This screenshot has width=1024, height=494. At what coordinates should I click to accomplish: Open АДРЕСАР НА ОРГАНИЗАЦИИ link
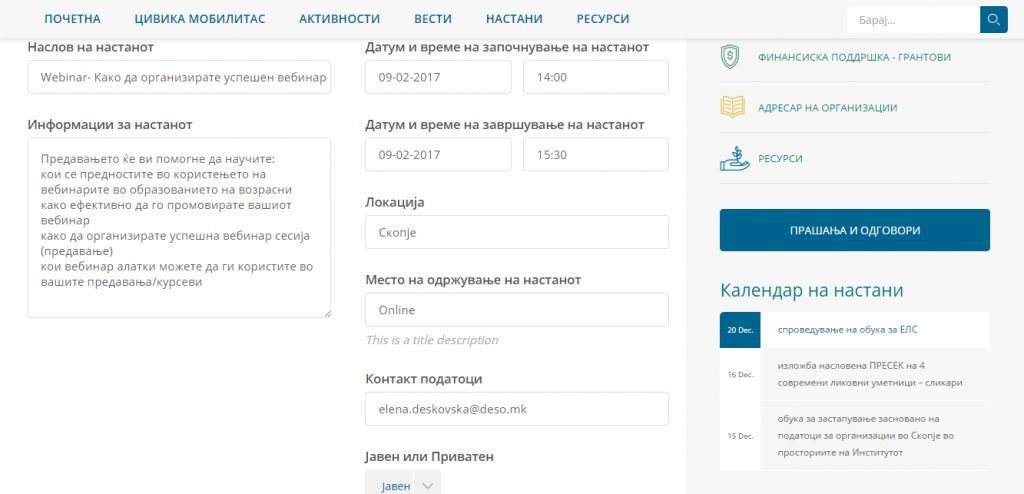point(827,108)
